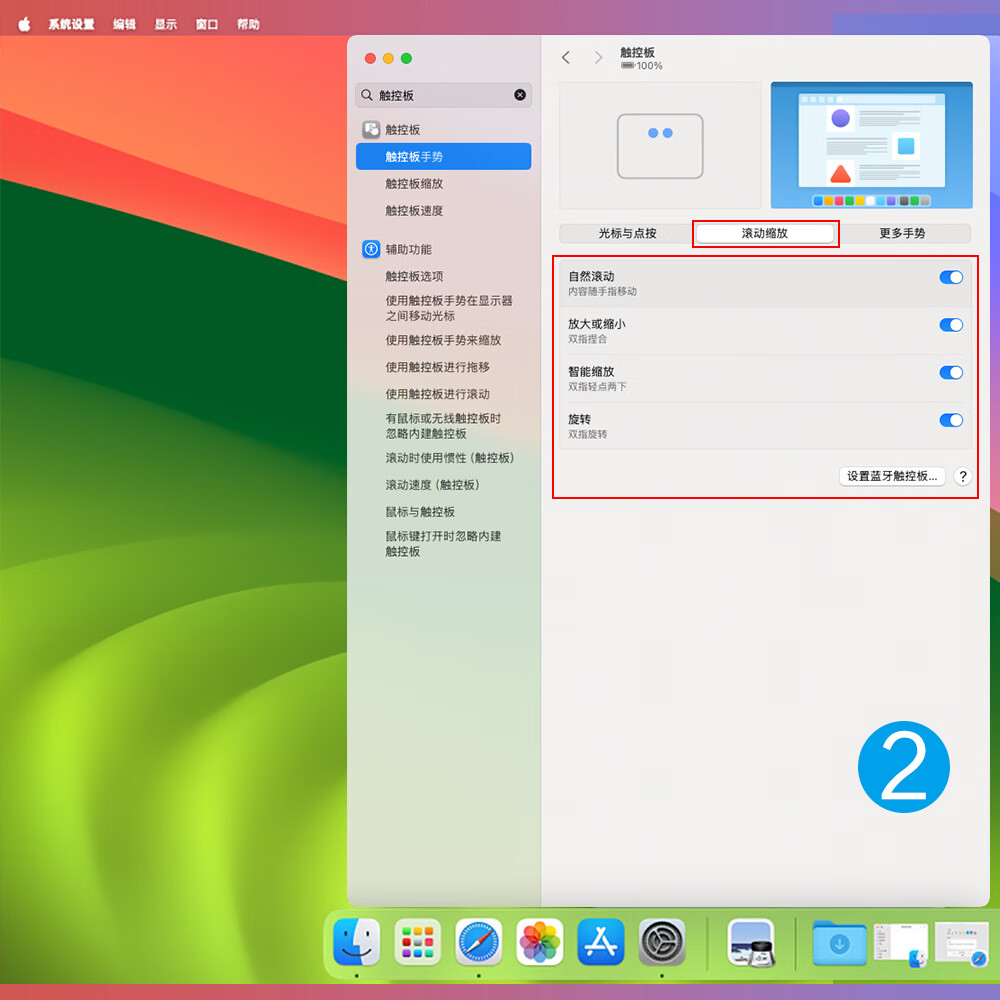Open the Apple menu icon
Screen dimensions: 1000x1000
(24, 24)
